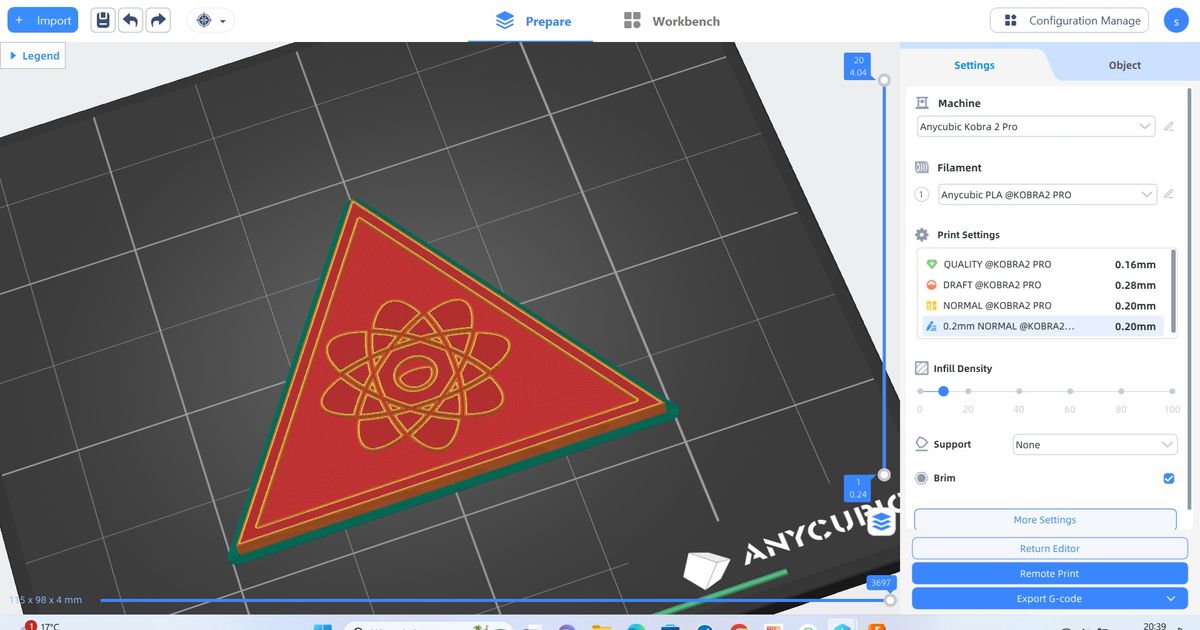Disable the Brim option
The width and height of the screenshot is (1200, 630).
(1168, 478)
